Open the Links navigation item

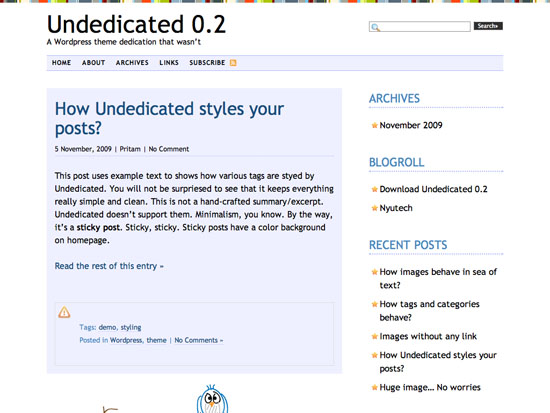click(x=169, y=63)
